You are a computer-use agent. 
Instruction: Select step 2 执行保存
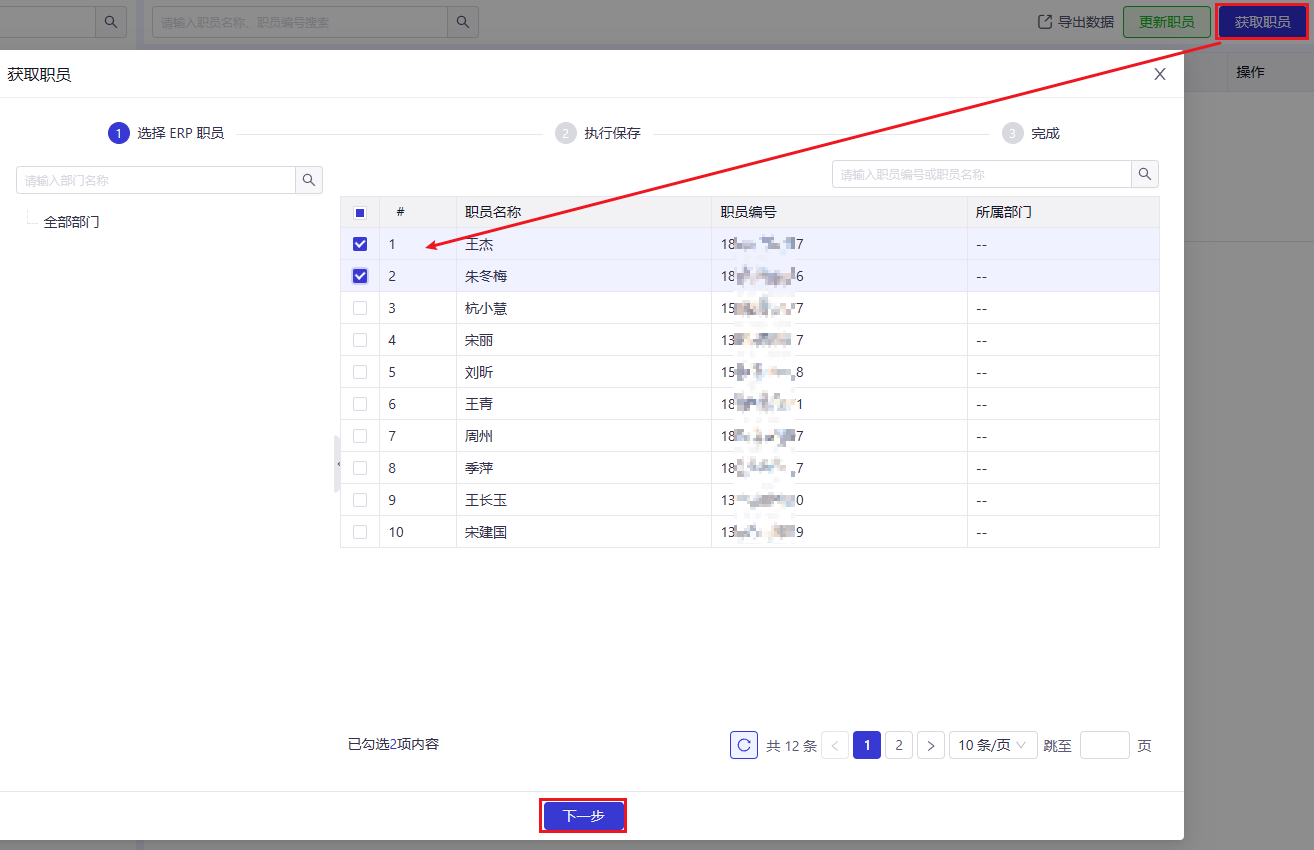(x=598, y=133)
